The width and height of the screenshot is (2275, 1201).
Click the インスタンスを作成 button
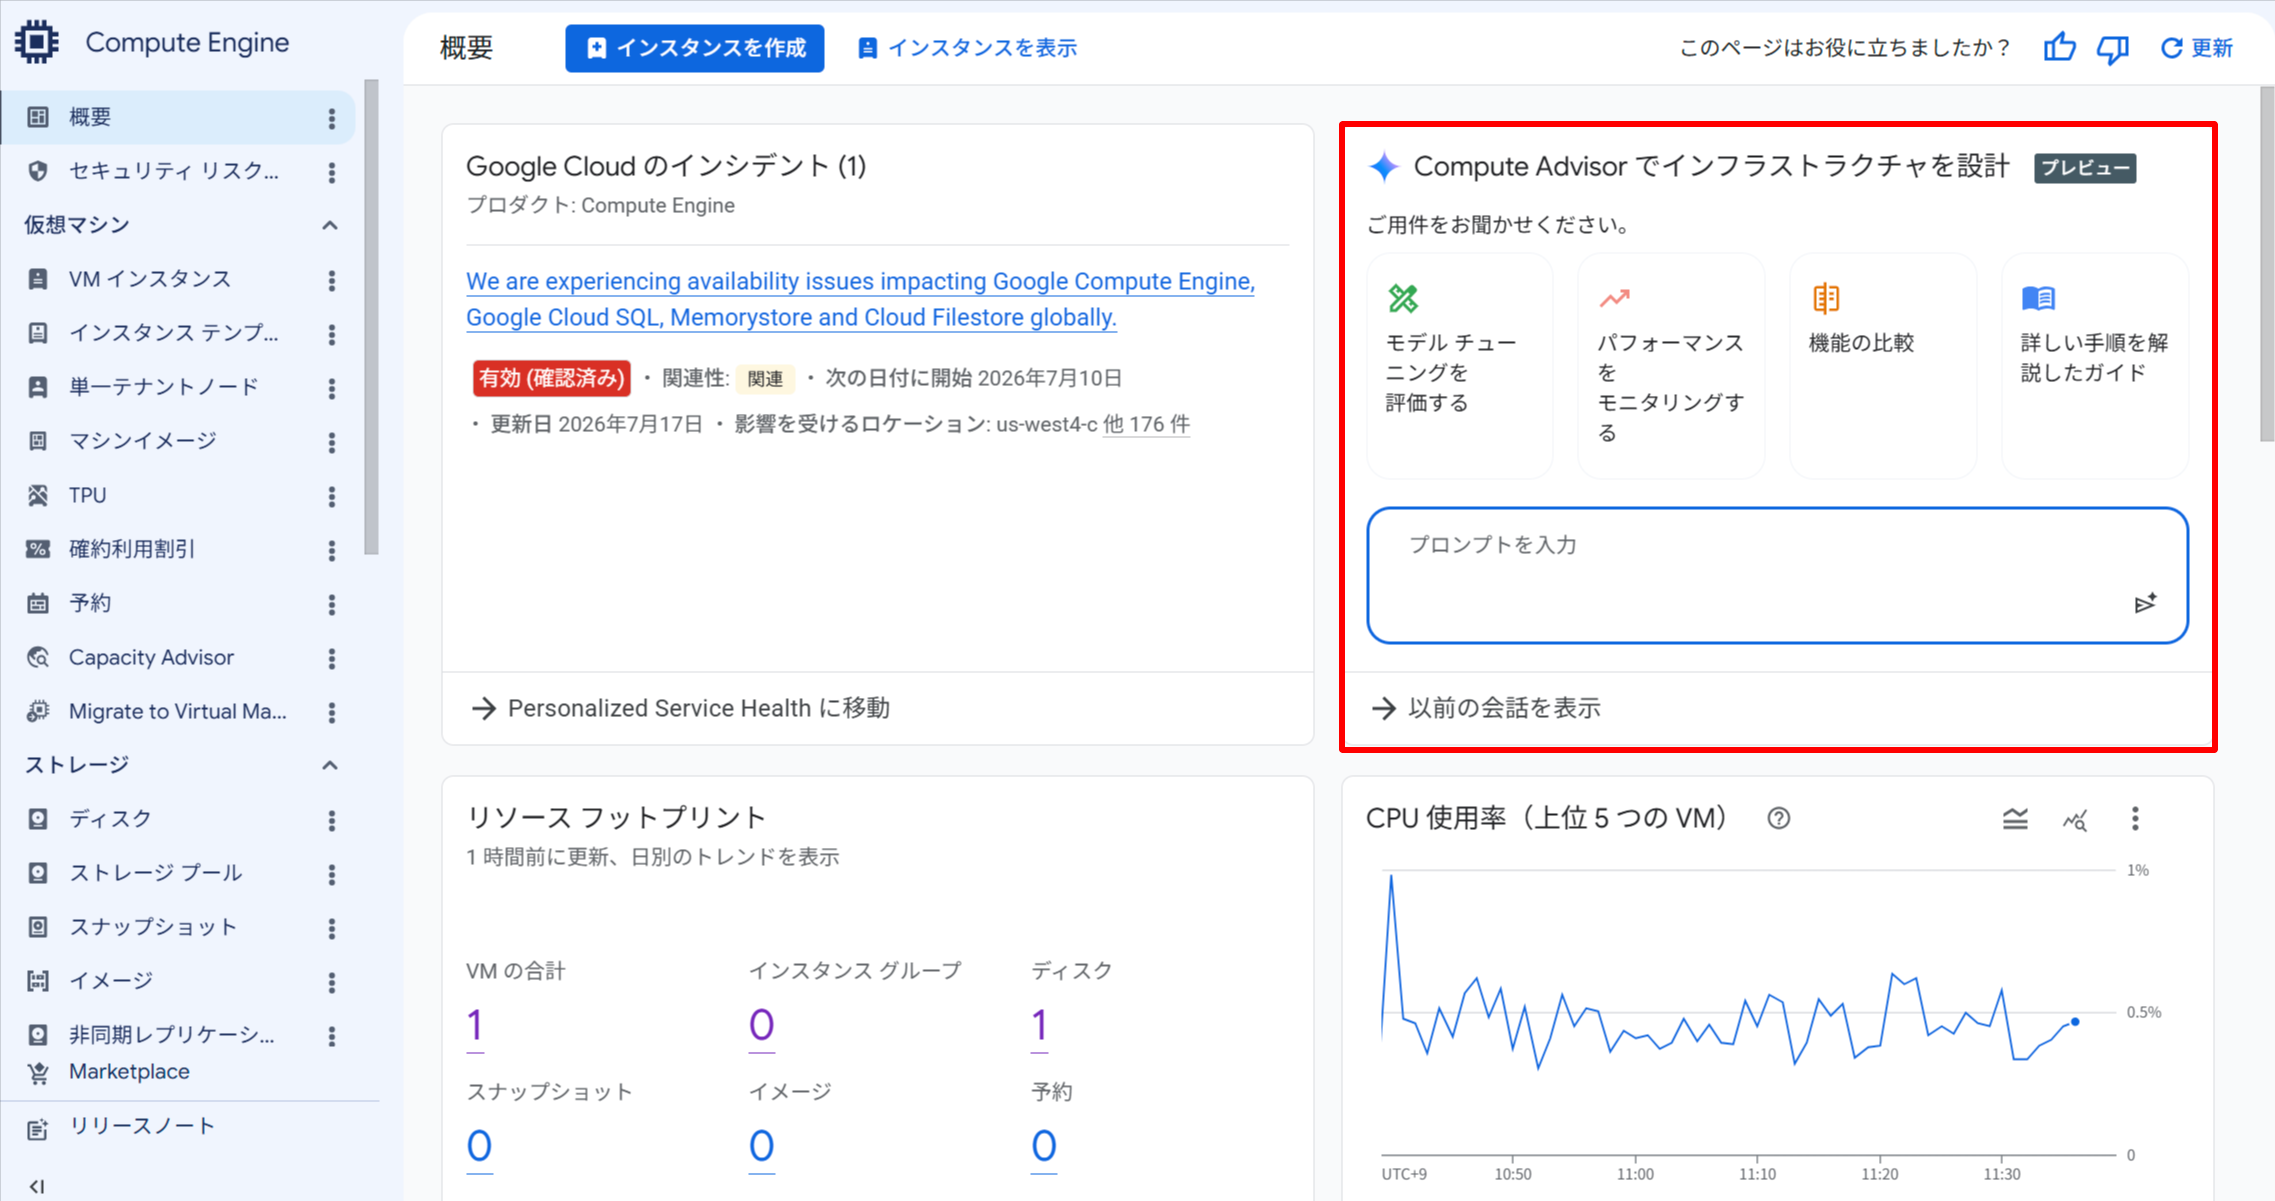coord(694,48)
